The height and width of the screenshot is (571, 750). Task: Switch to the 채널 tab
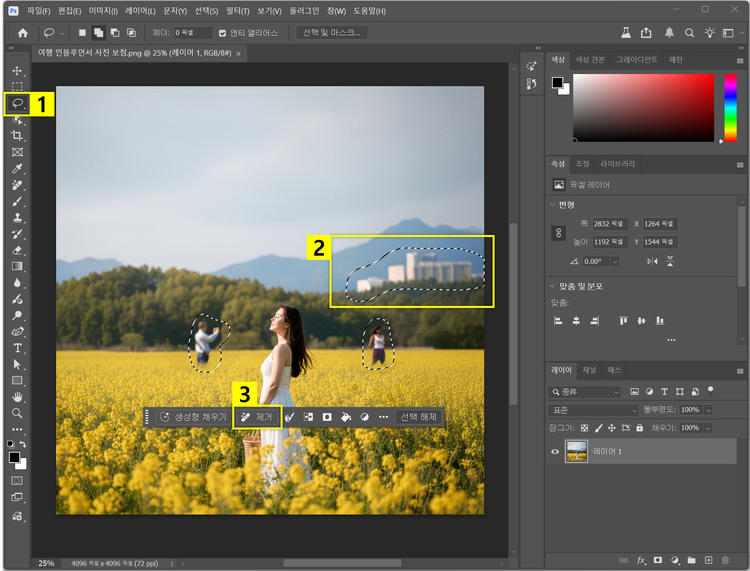tap(590, 370)
